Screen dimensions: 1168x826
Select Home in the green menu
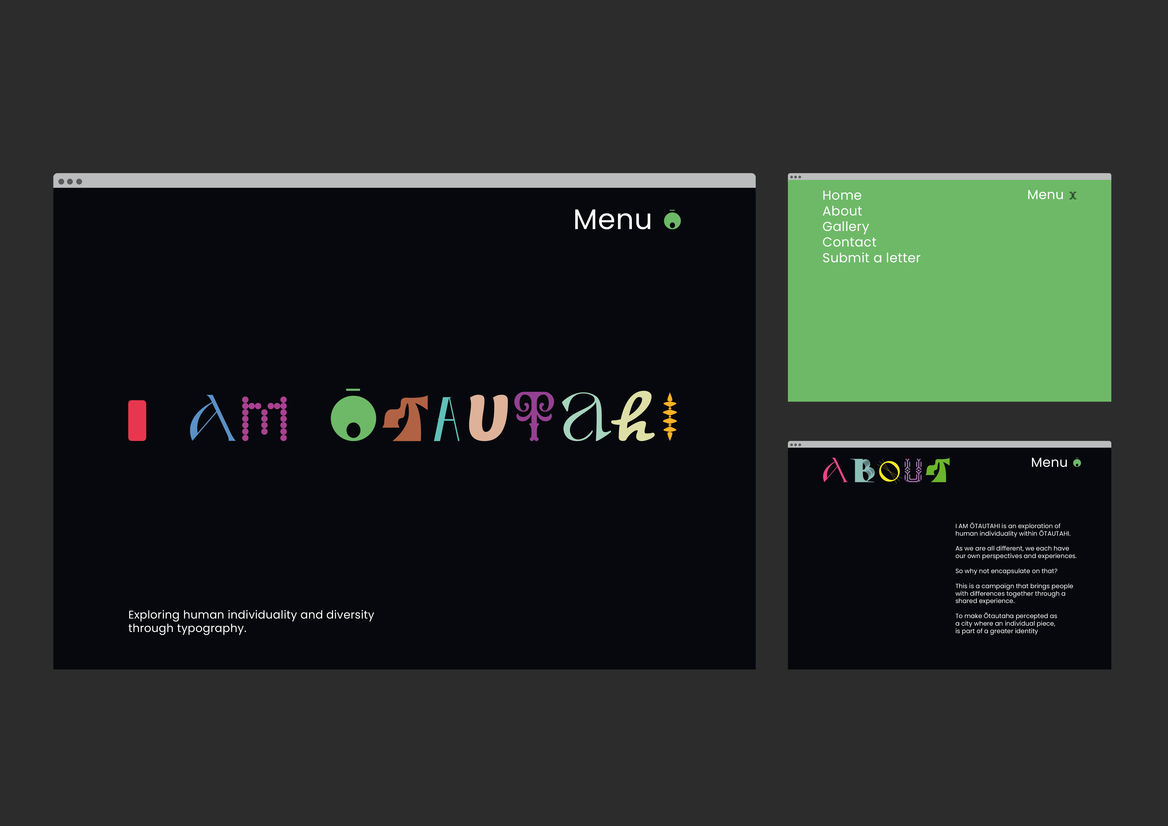tap(841, 196)
